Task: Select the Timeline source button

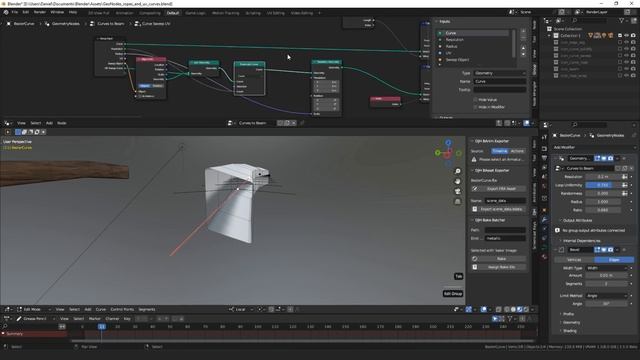Action: click(x=500, y=151)
